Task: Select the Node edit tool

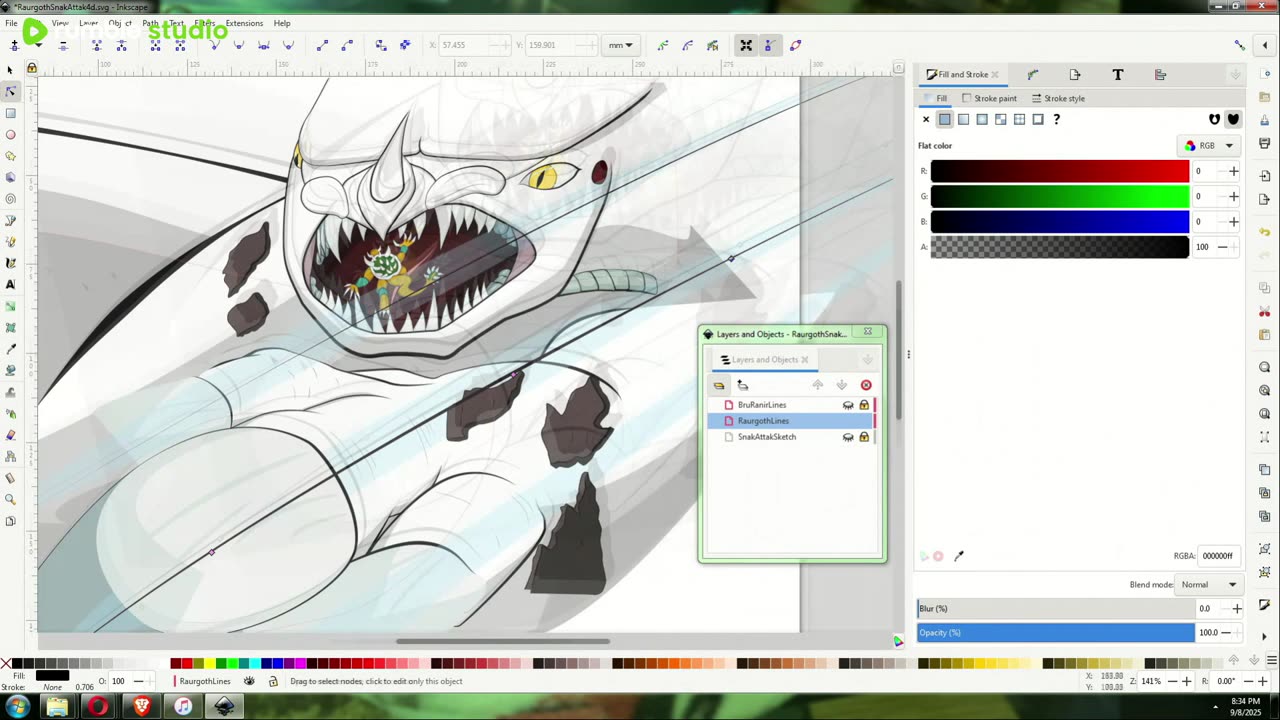Action: coord(10,91)
